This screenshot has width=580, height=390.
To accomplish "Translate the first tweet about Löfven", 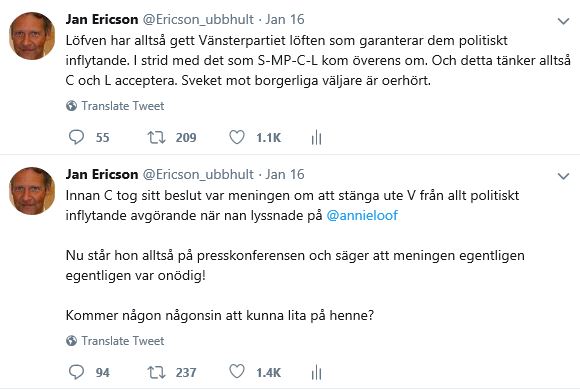I will point(122,106).
